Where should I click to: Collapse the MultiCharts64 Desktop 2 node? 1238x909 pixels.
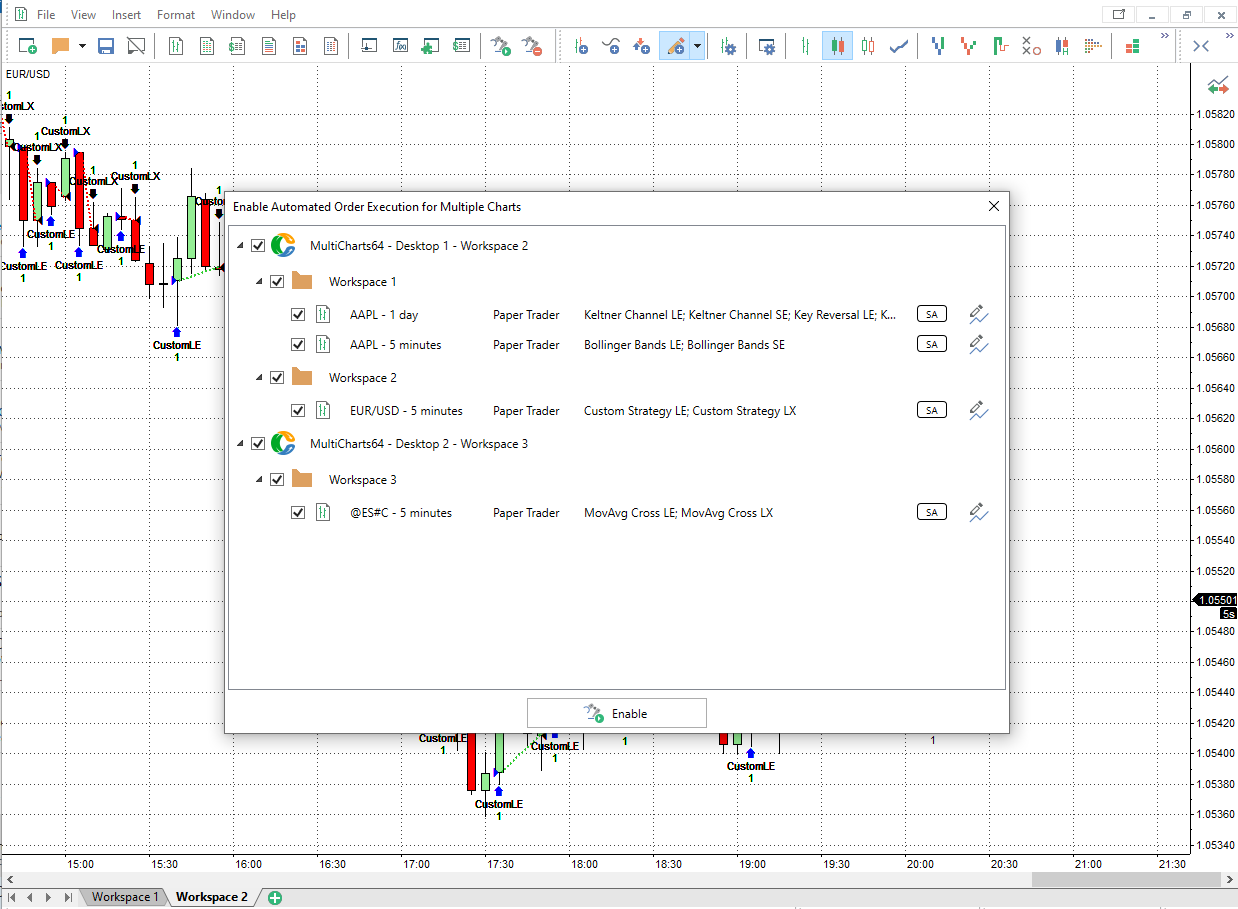[x=240, y=443]
